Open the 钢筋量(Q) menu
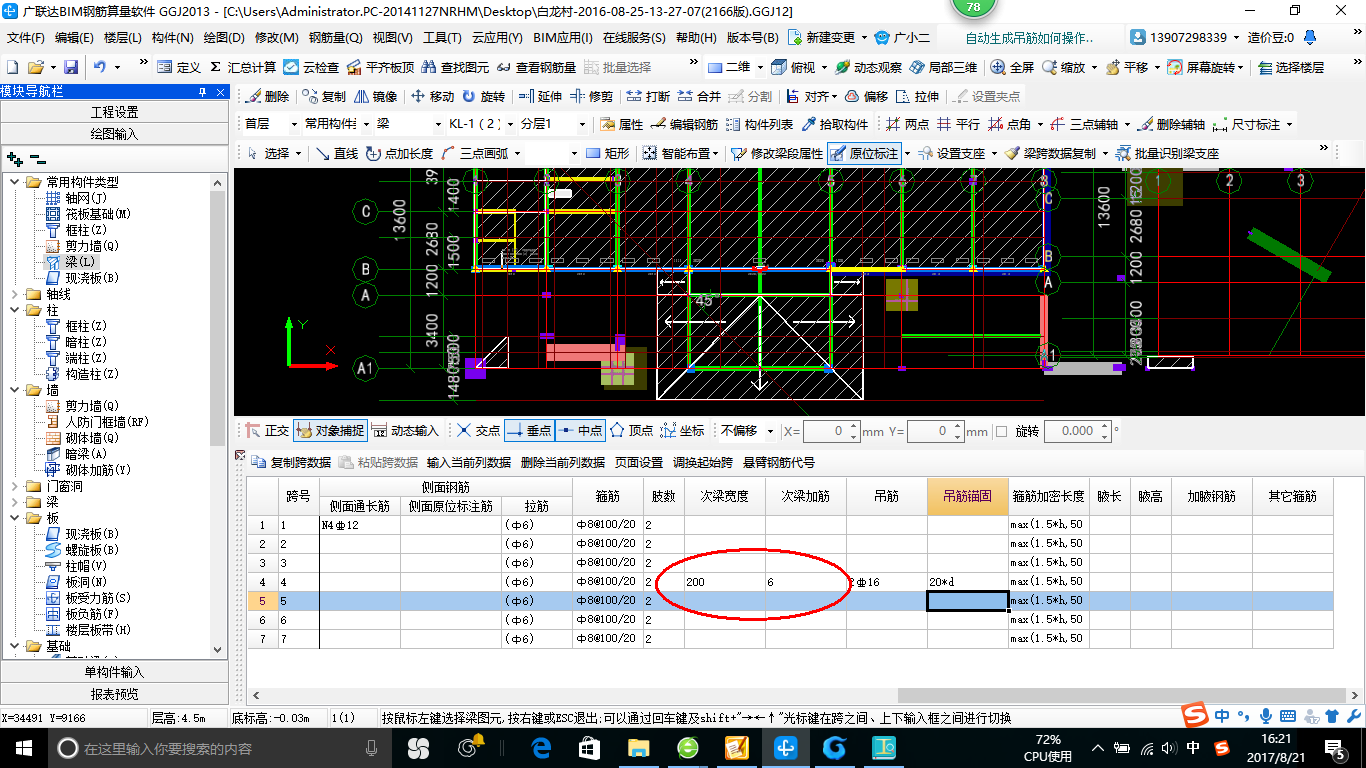This screenshot has height=768, width=1366. tap(335, 38)
